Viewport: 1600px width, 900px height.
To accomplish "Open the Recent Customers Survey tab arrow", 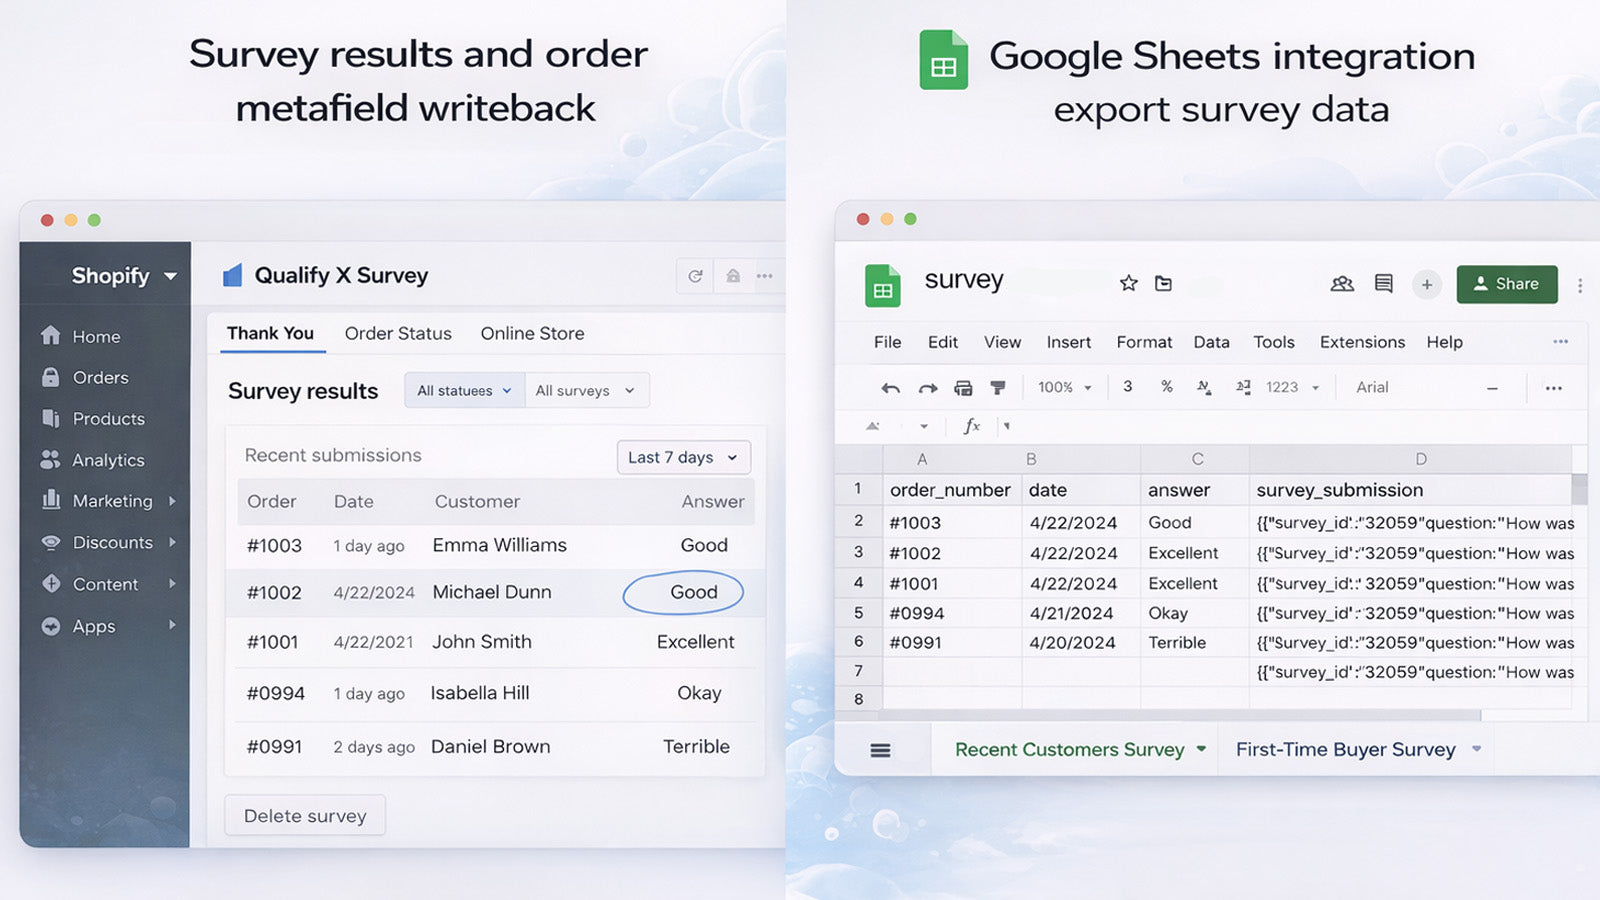I will [x=1201, y=749].
